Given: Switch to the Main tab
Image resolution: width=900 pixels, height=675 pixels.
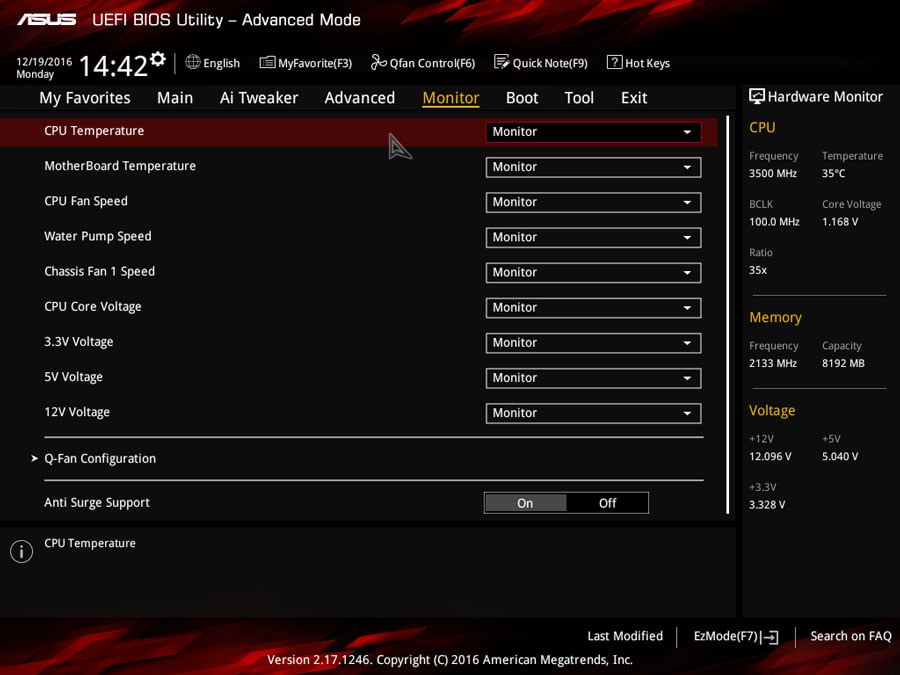Looking at the screenshot, I should 175,98.
